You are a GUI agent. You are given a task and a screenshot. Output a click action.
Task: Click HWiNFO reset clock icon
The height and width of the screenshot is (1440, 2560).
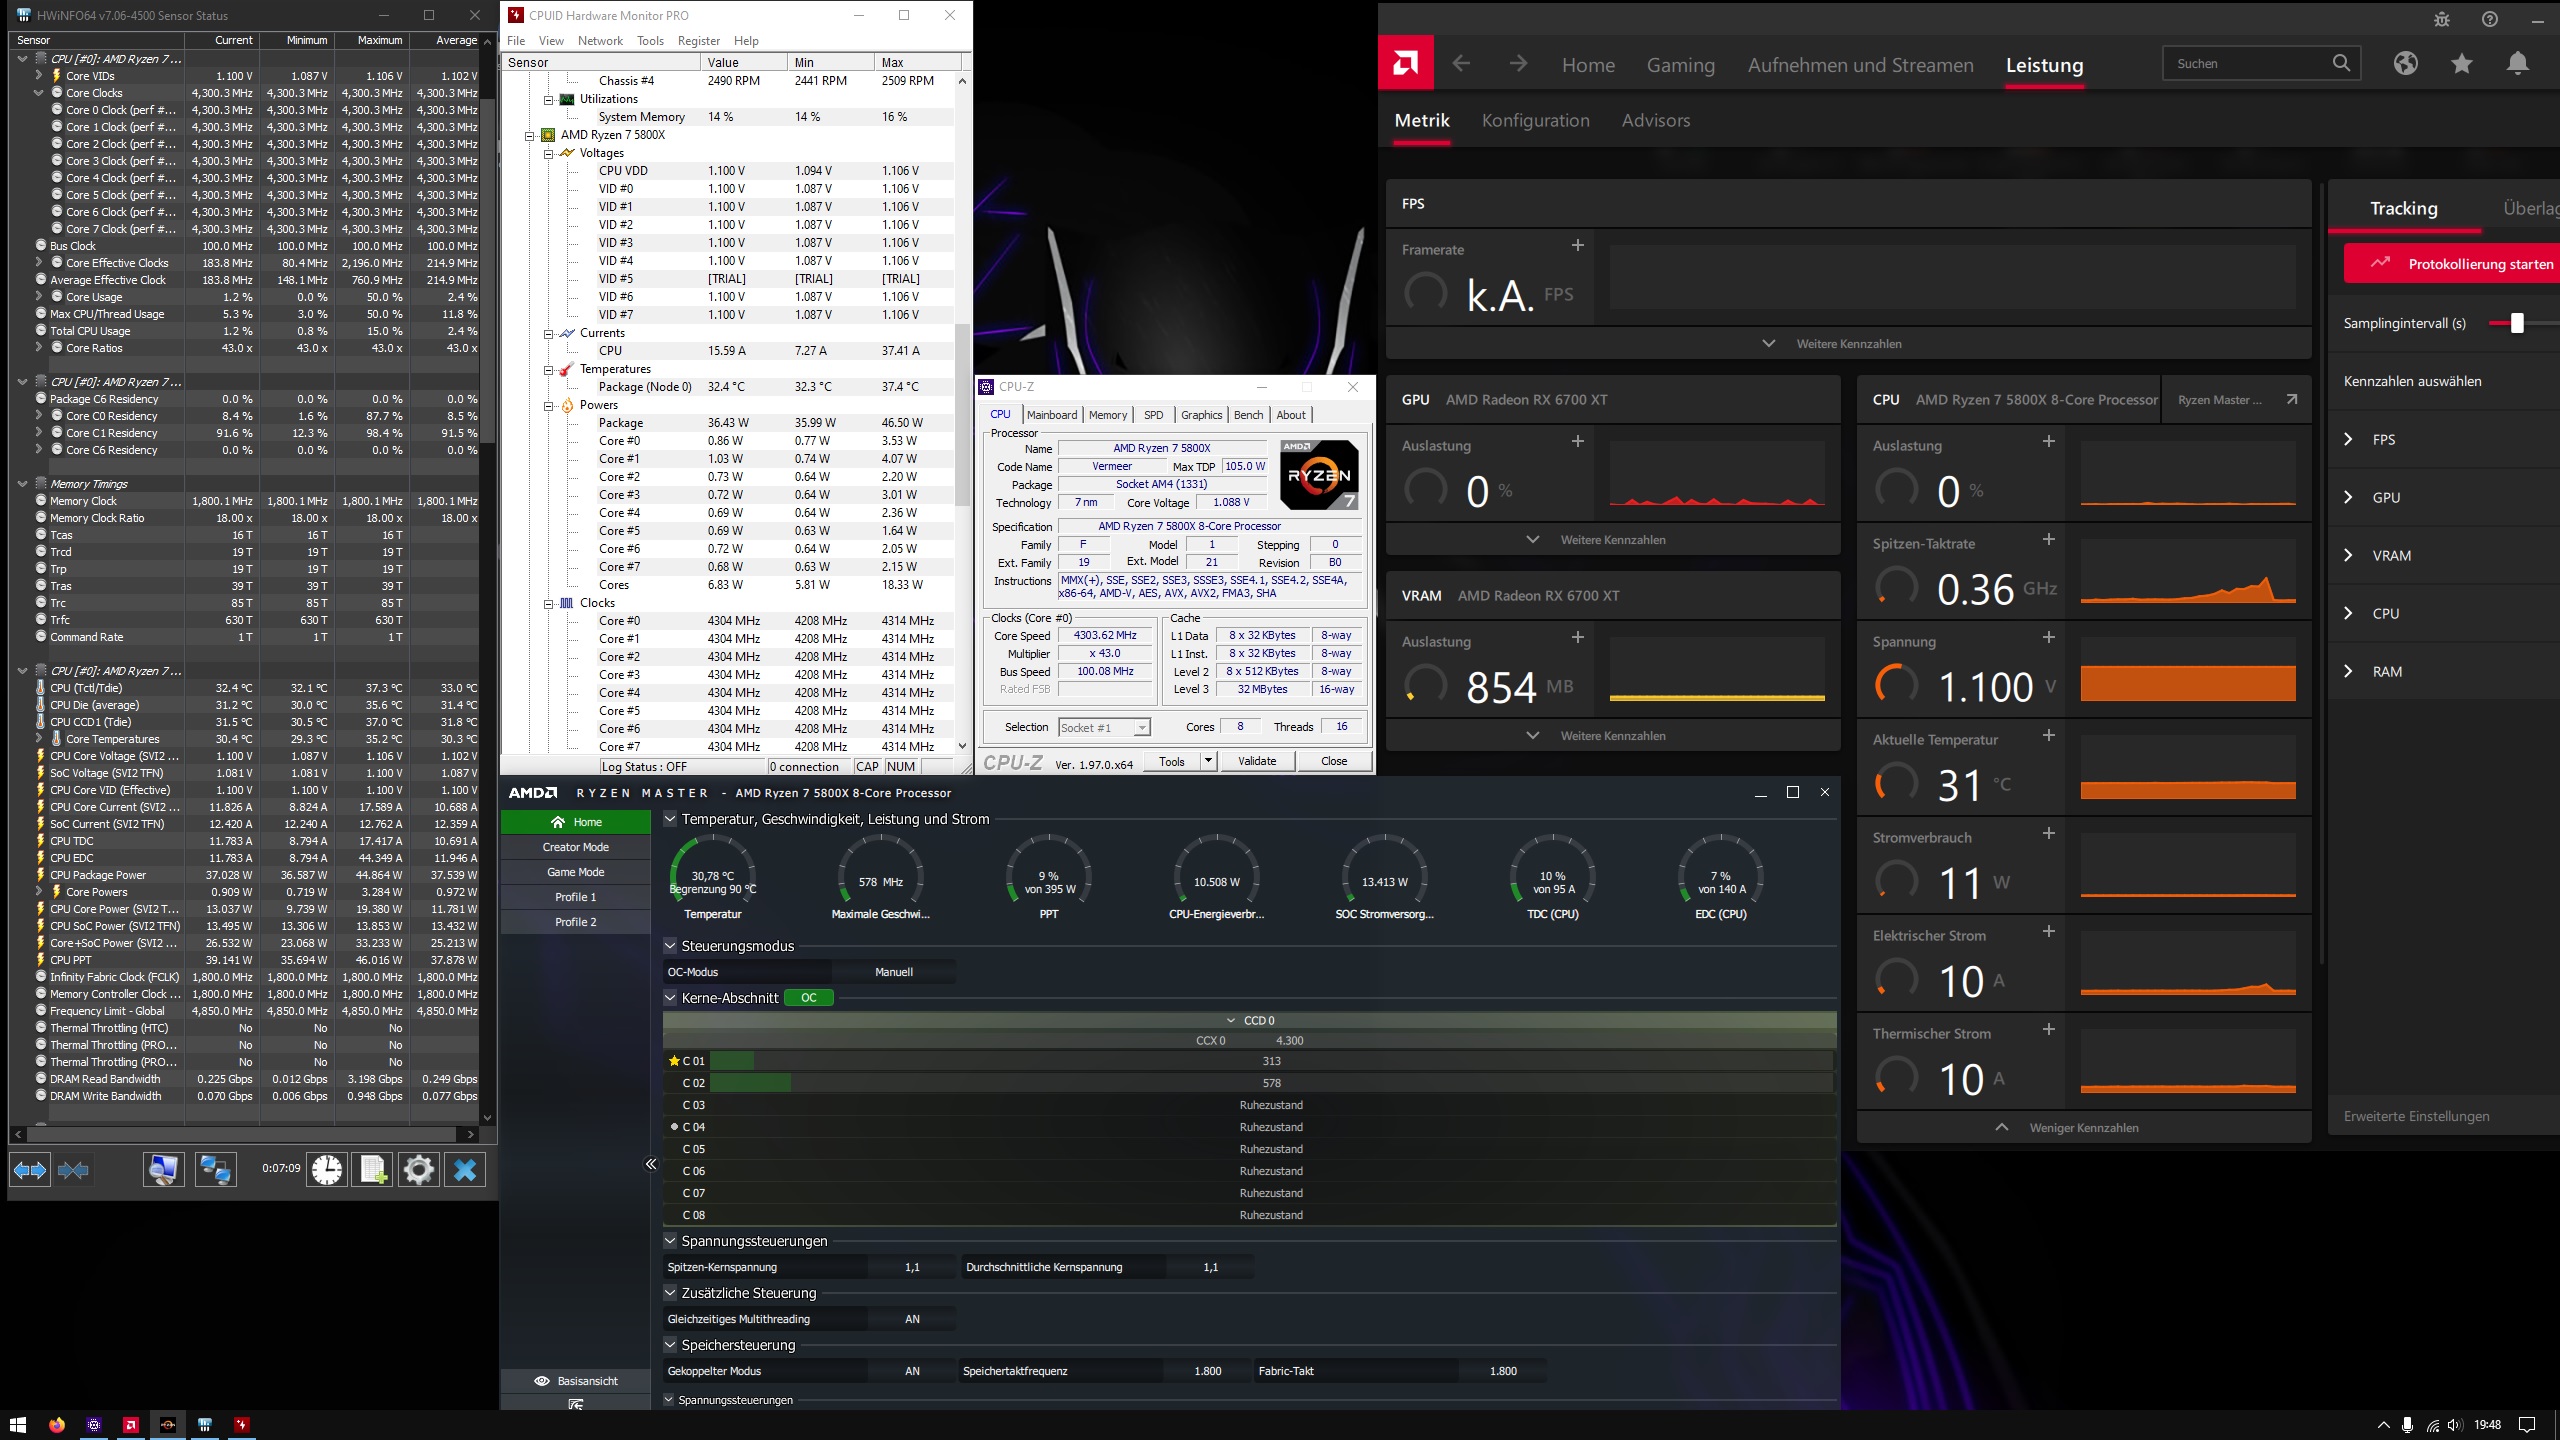(326, 1169)
